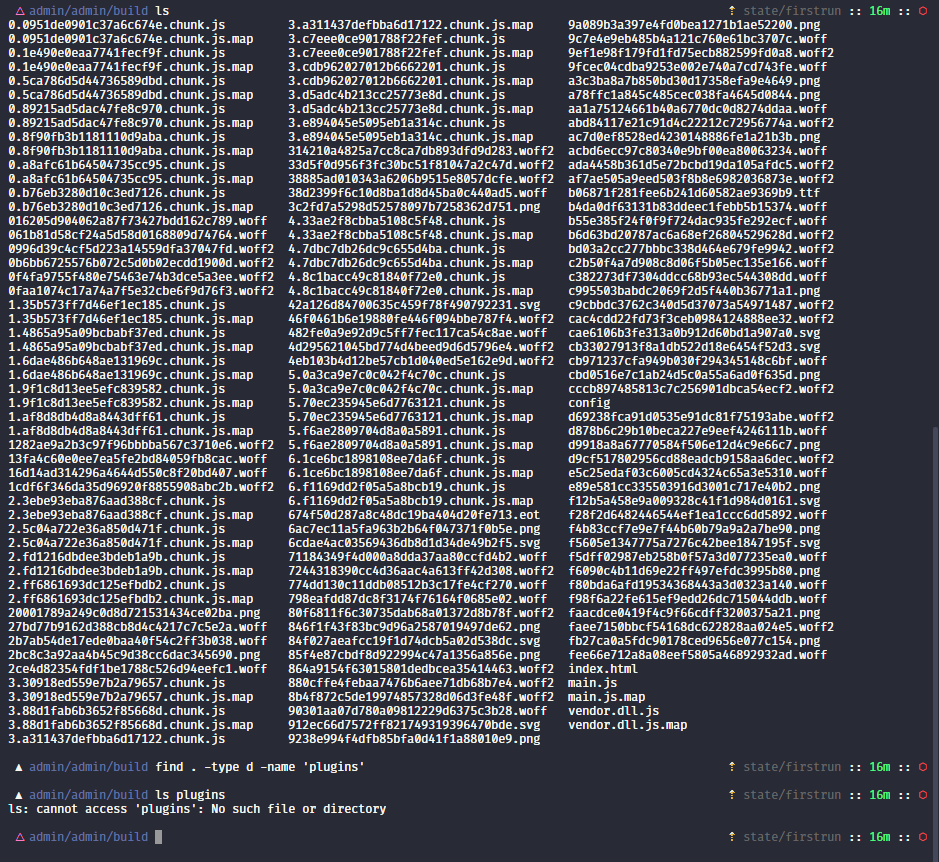
Task: Click the file 'f12b5a458e9a009328c41f1d984d0161.svg'
Action: [693, 501]
